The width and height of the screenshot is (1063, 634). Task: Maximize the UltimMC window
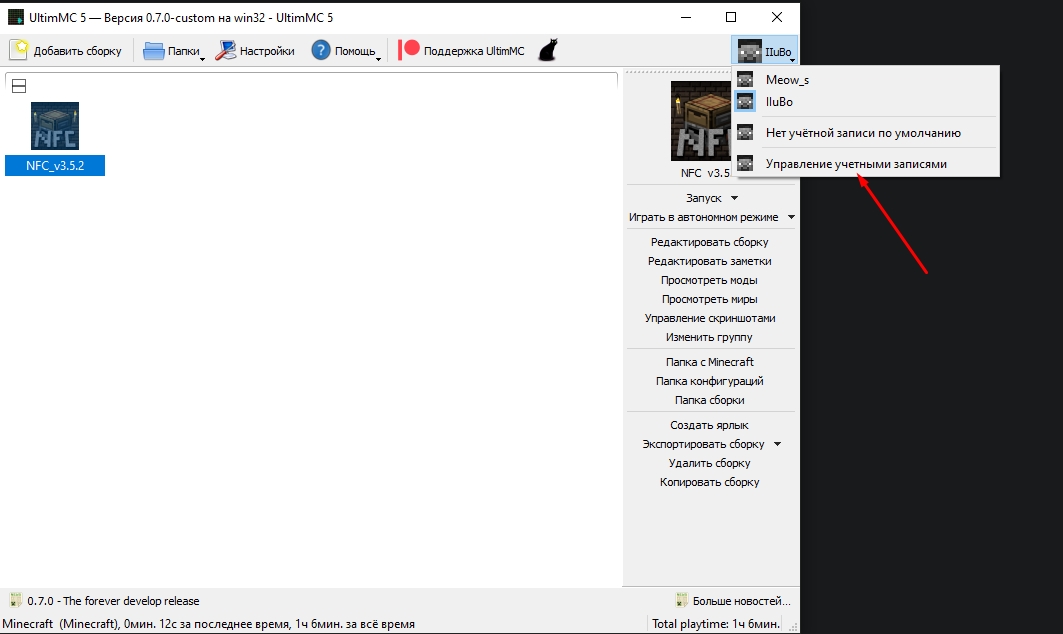click(x=731, y=17)
